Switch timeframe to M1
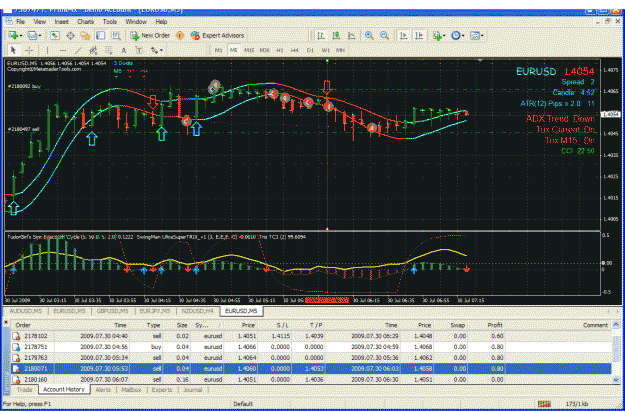 [218, 50]
